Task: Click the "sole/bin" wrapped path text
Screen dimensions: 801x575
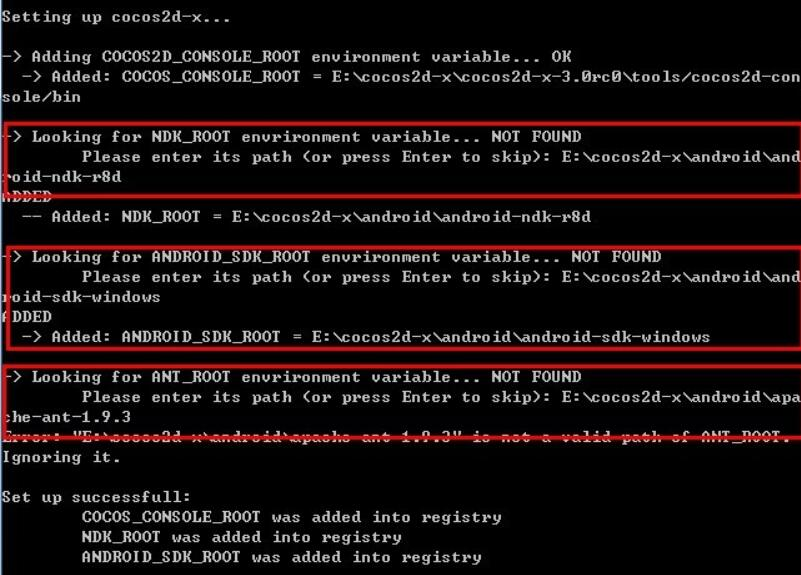Action: [41, 97]
